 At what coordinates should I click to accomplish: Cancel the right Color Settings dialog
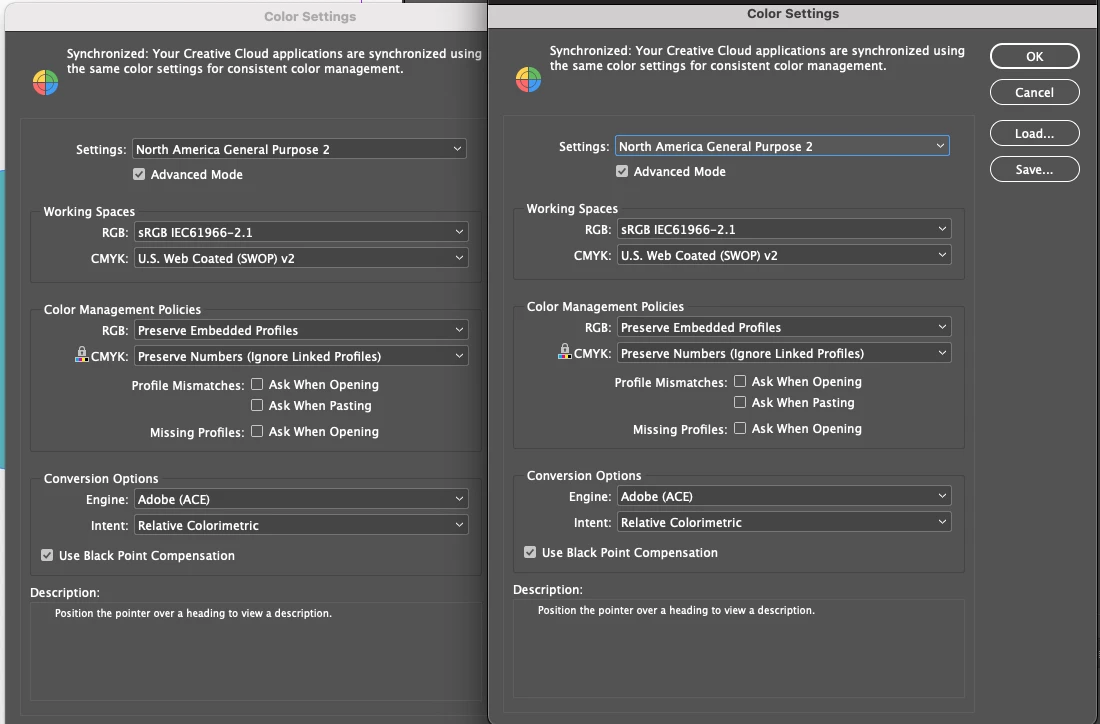click(x=1035, y=92)
